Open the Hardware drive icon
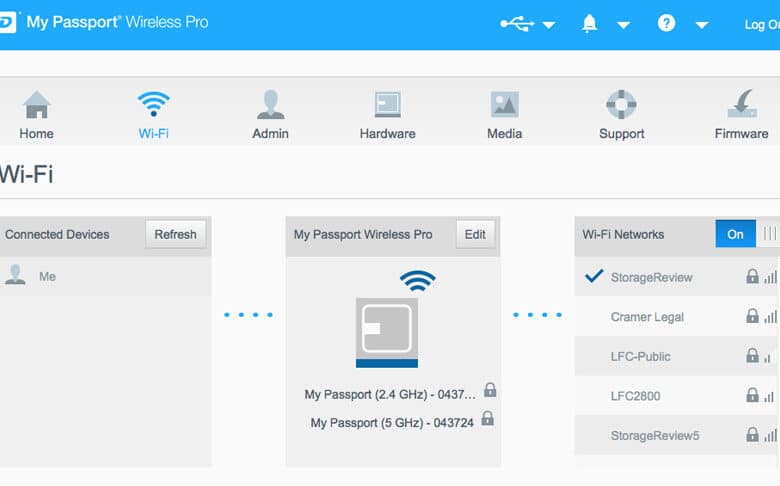780x486 pixels. click(388, 104)
